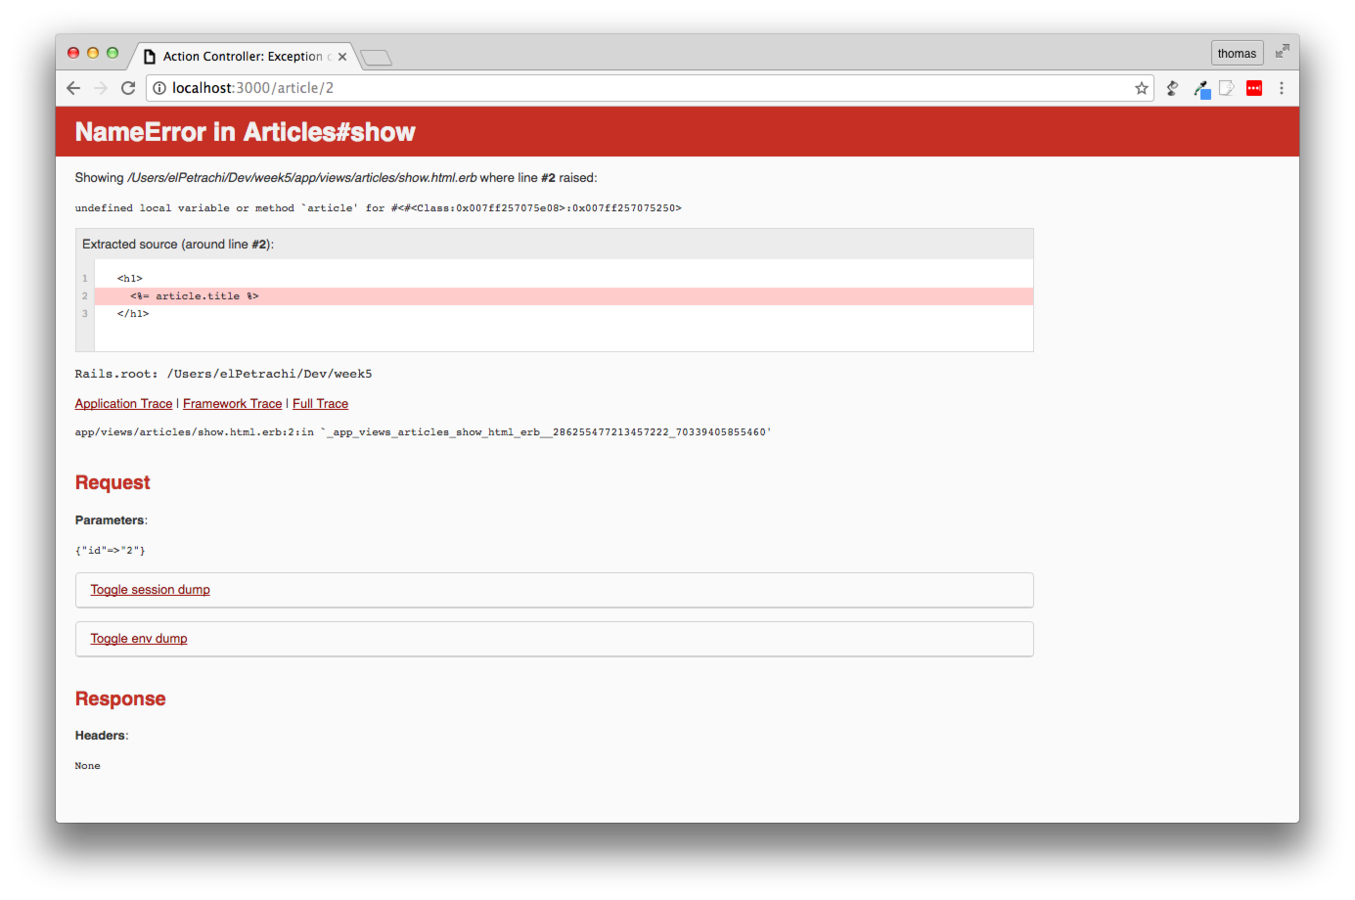Click the app/views/articles/show.html.erb trace line
The image size is (1355, 900).
point(423,432)
